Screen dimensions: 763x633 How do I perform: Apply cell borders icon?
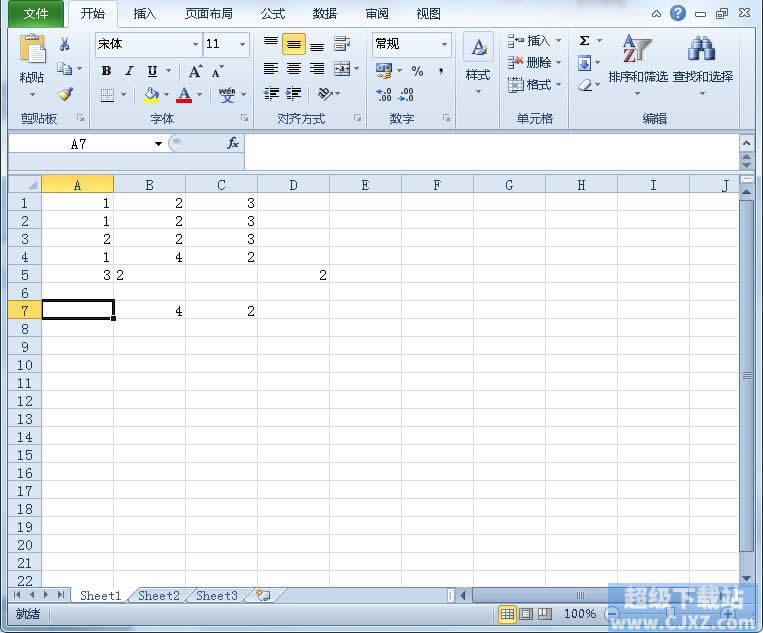tap(107, 94)
